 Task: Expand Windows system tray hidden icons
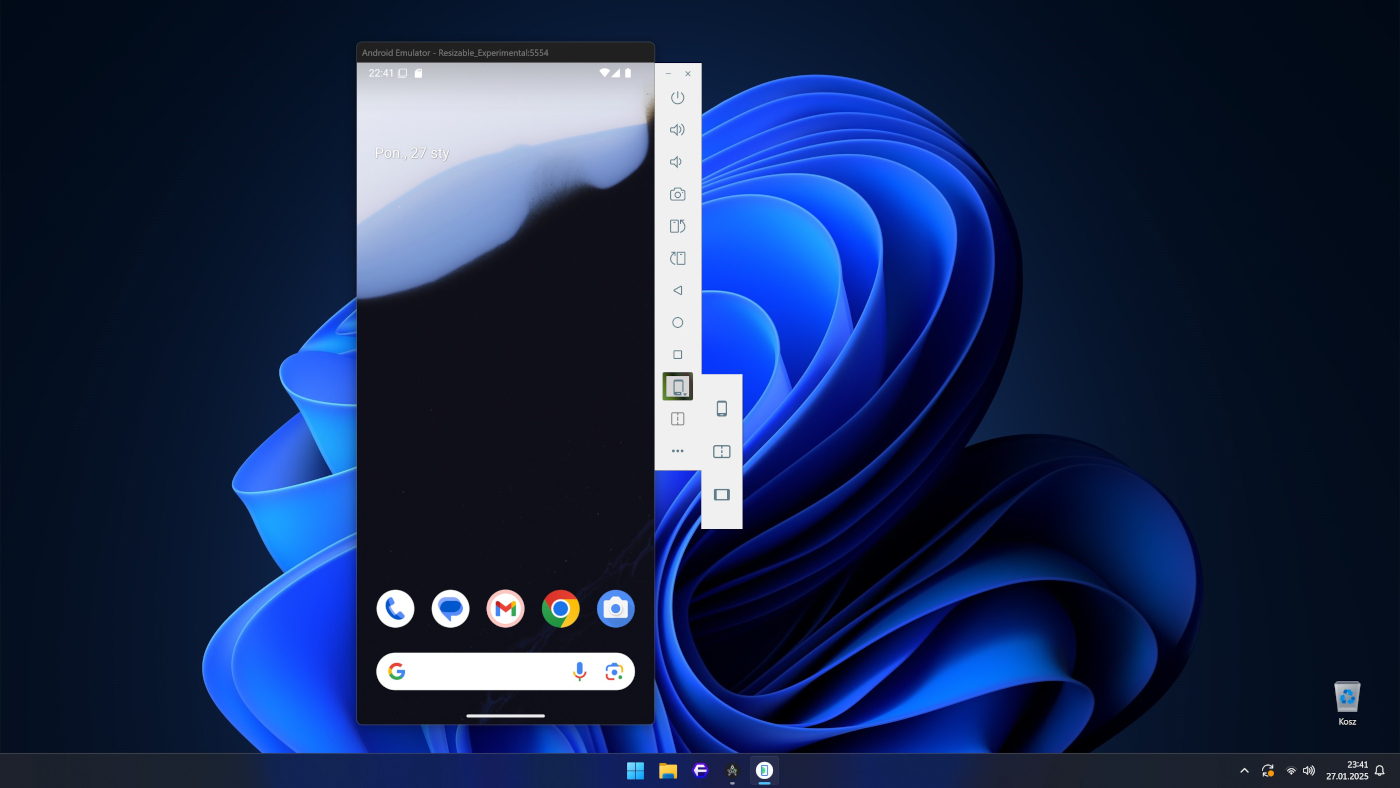tap(1244, 771)
